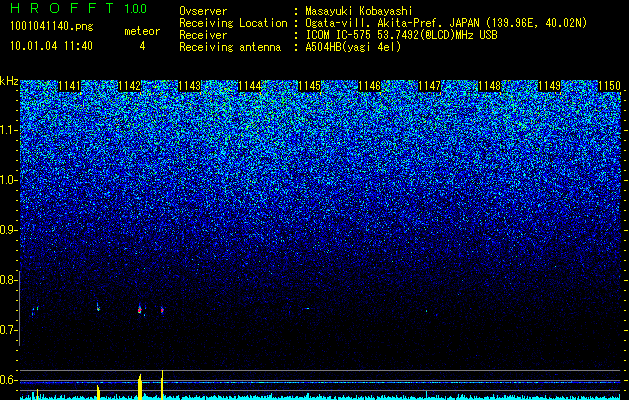
Task: Click the kHz axis unit label
Action: tap(9, 81)
